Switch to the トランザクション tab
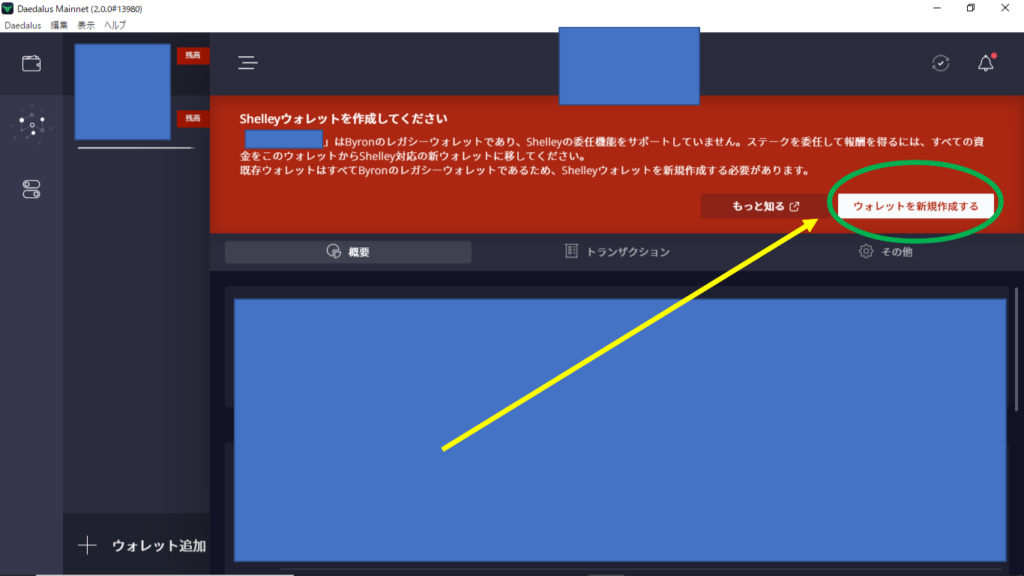 [x=617, y=252]
